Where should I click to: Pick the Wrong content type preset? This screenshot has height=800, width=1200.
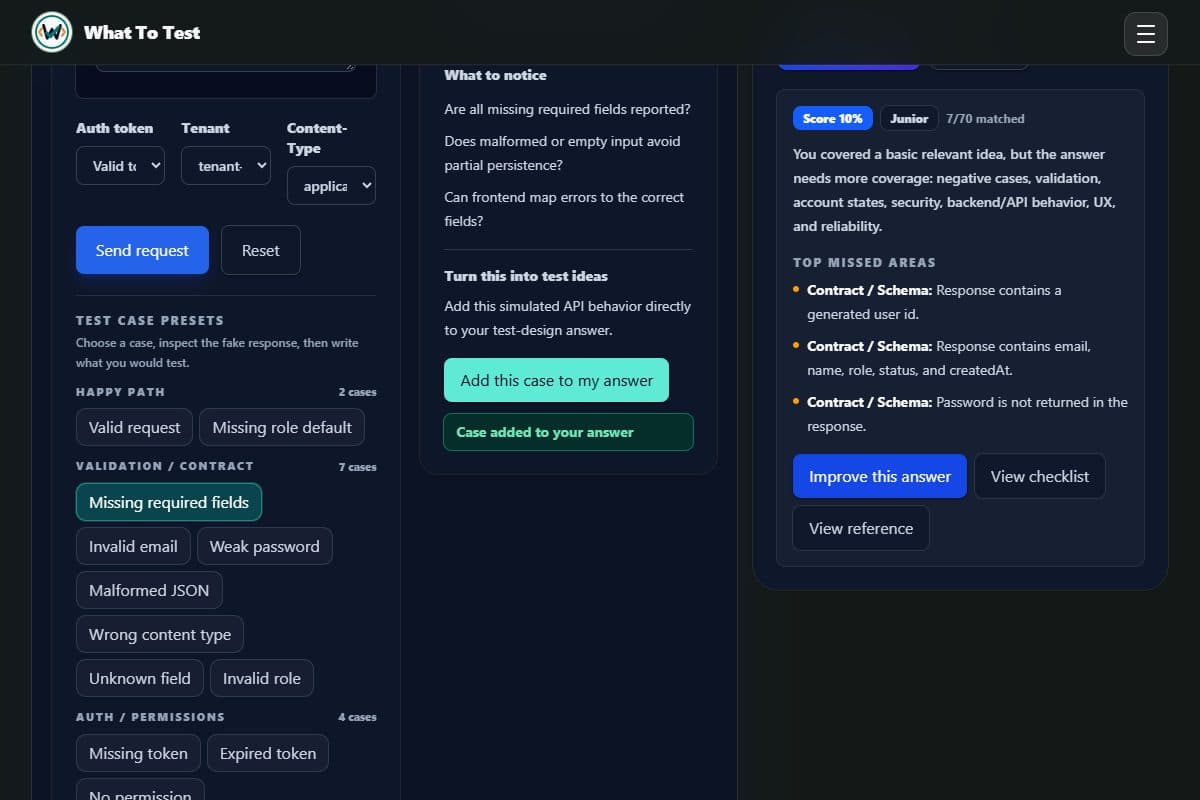pyautogui.click(x=160, y=634)
